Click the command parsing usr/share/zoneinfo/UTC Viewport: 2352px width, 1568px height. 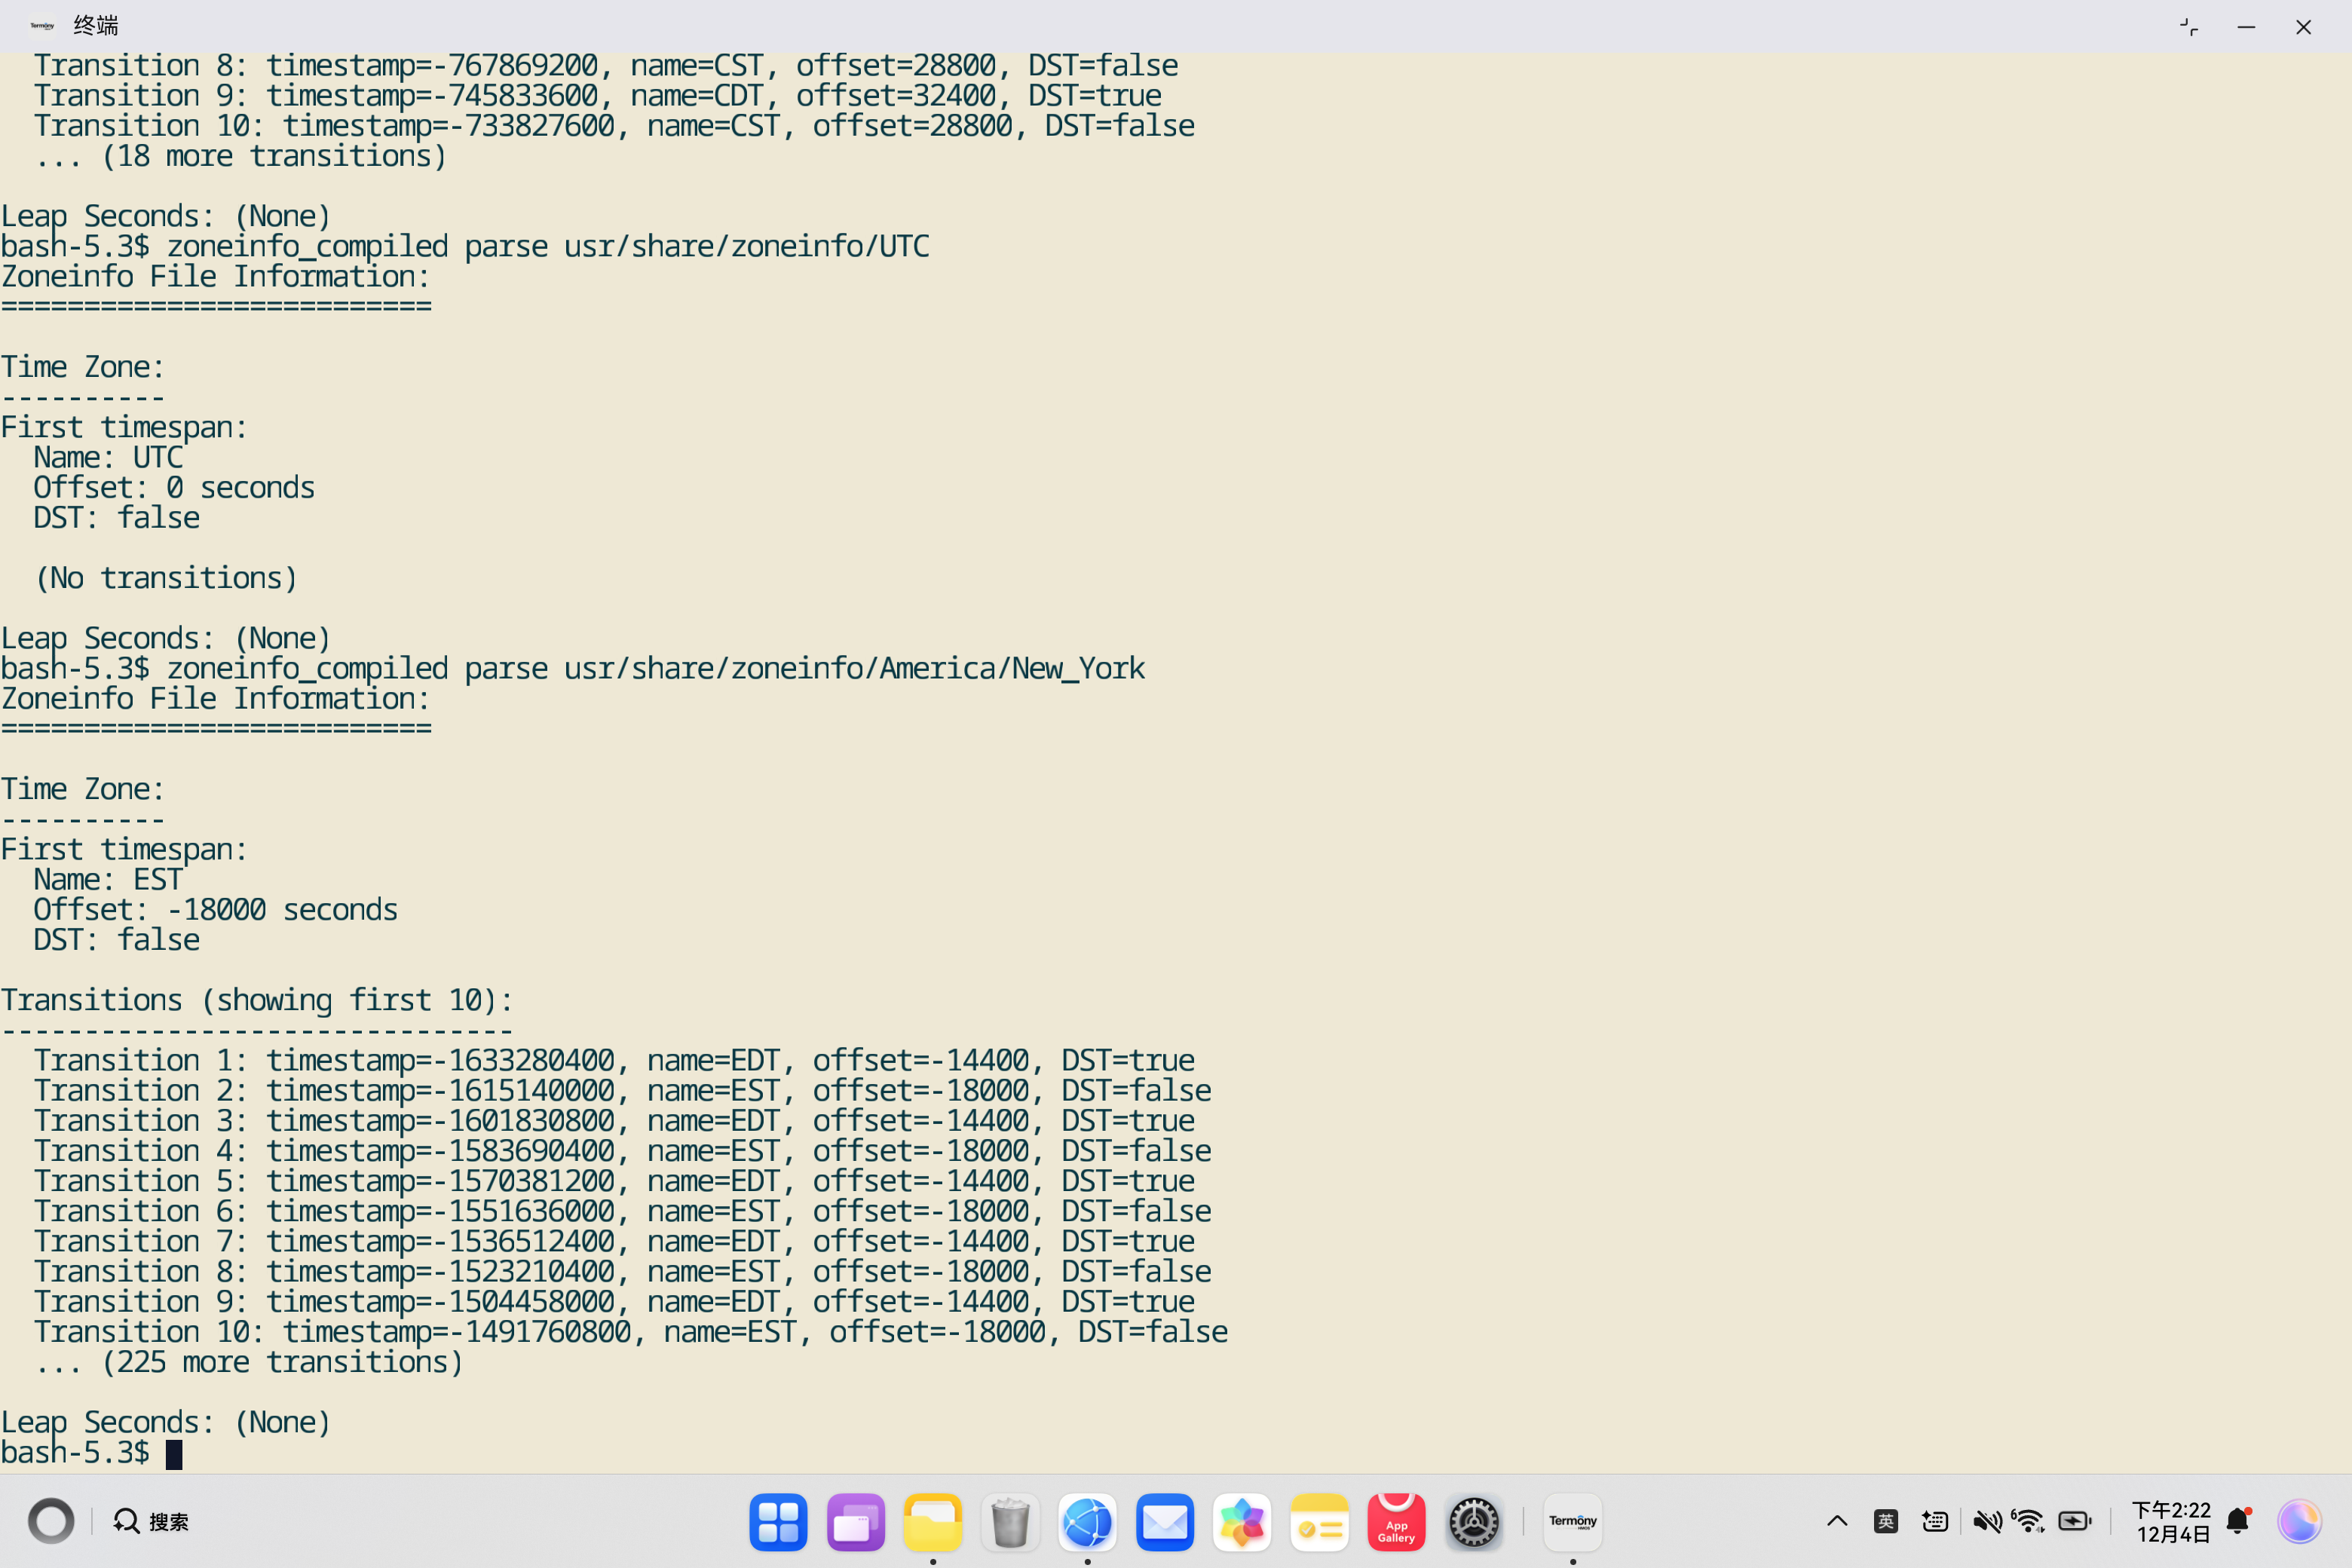[548, 246]
